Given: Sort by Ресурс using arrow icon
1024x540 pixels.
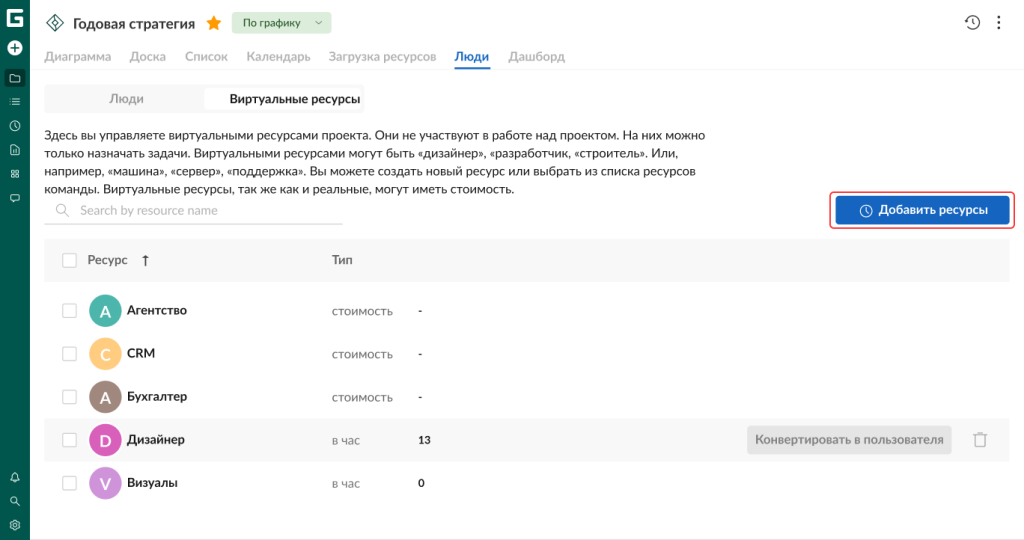Looking at the screenshot, I should pyautogui.click(x=145, y=261).
